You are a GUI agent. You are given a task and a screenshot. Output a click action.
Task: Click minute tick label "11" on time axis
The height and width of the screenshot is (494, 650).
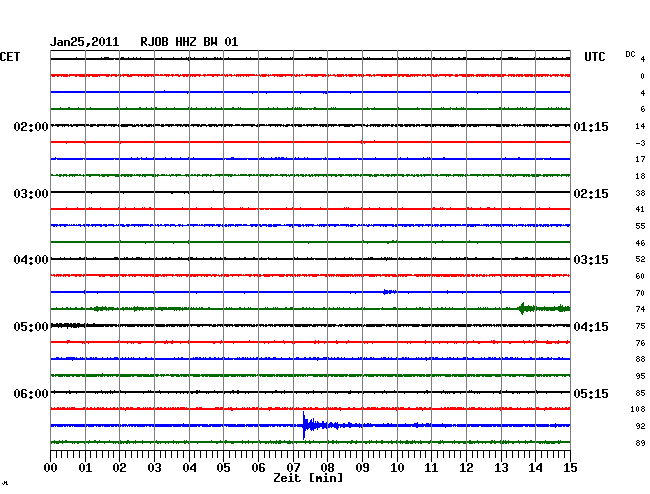431,468
